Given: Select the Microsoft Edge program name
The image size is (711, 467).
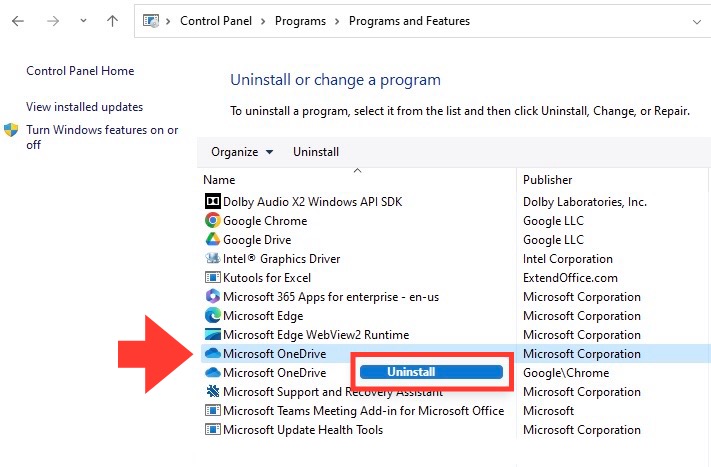Looking at the screenshot, I should pyautogui.click(x=263, y=316).
